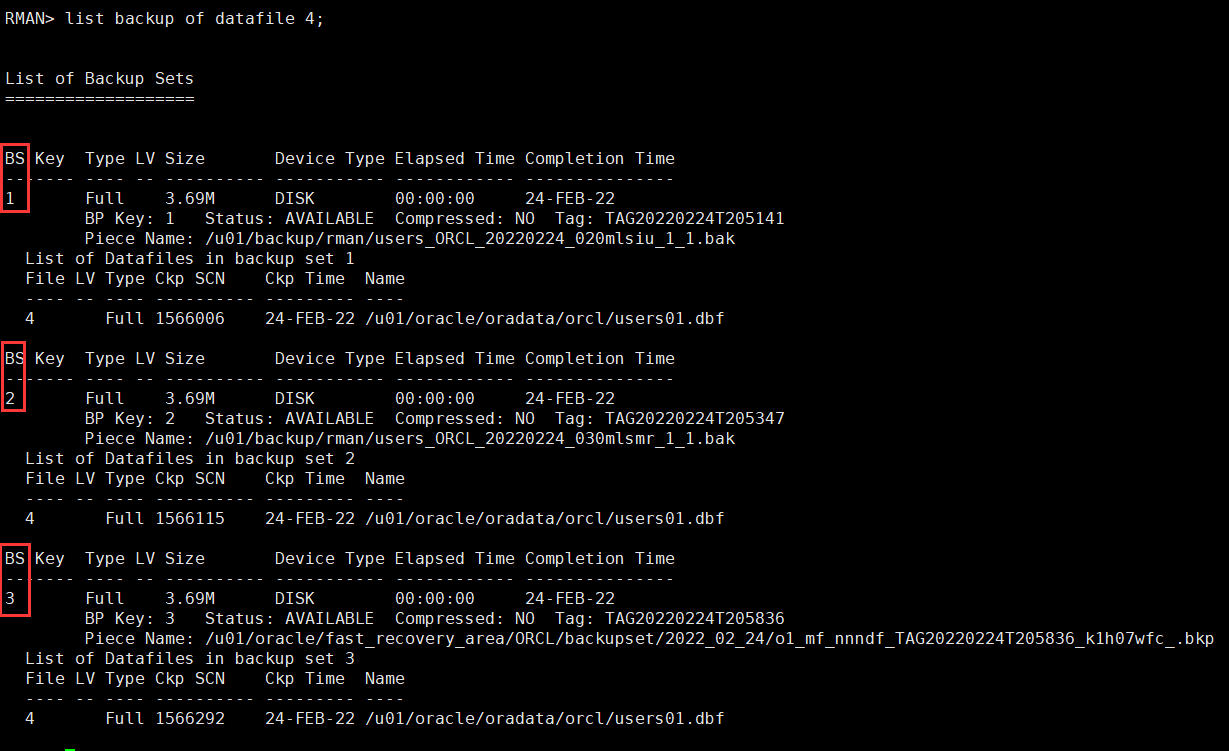Click the green terminal cursor at the bottom

pyautogui.click(x=70, y=747)
